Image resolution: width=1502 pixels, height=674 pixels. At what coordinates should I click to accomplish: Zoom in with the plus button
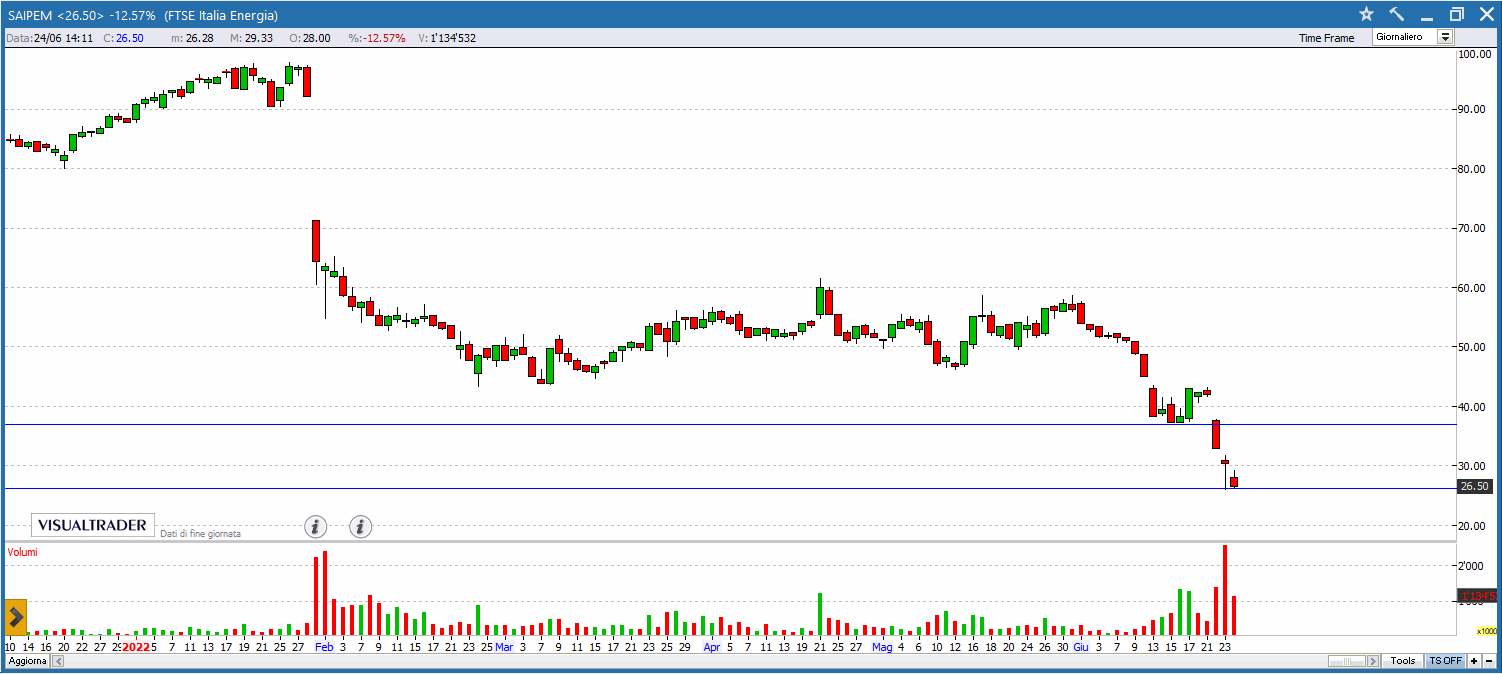[1474, 661]
